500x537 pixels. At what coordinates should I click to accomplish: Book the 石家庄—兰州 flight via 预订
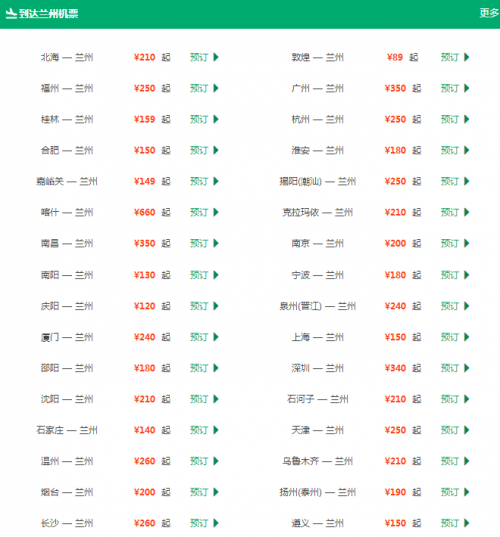[199, 430]
